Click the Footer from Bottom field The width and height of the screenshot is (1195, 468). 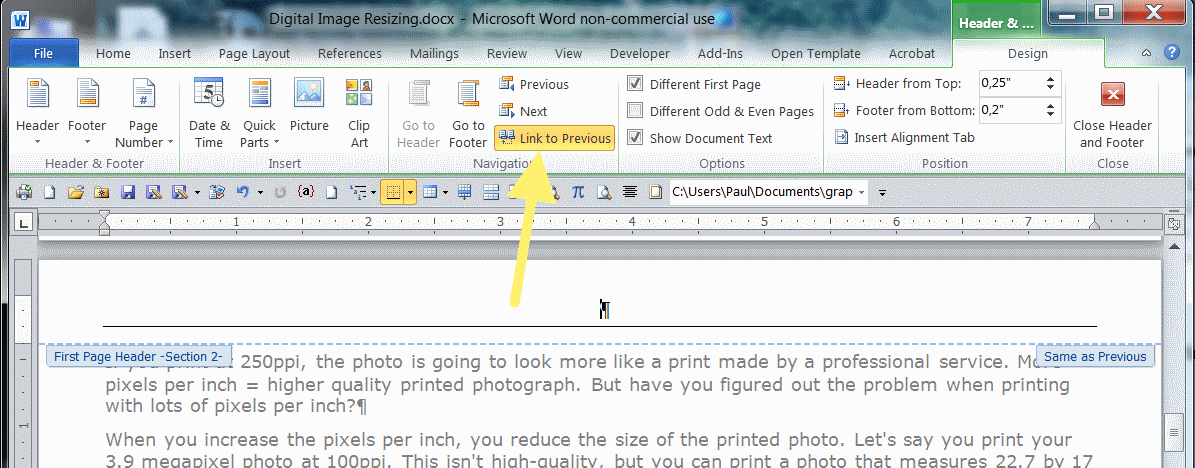[1012, 110]
